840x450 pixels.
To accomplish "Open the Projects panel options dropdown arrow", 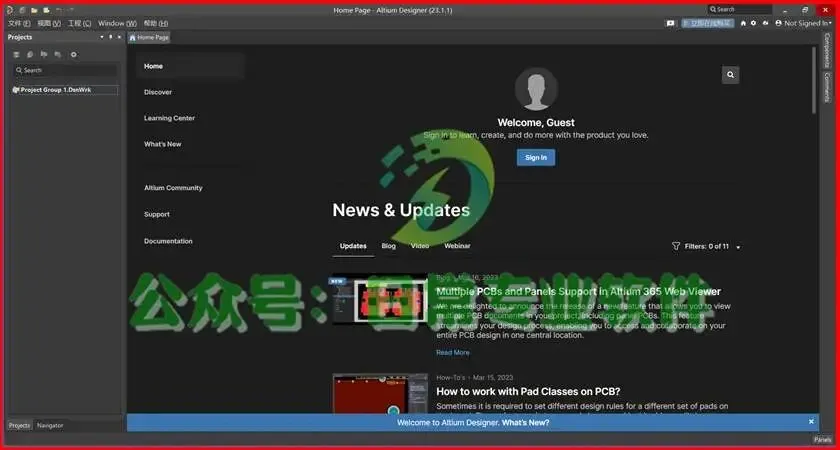I will [x=102, y=37].
